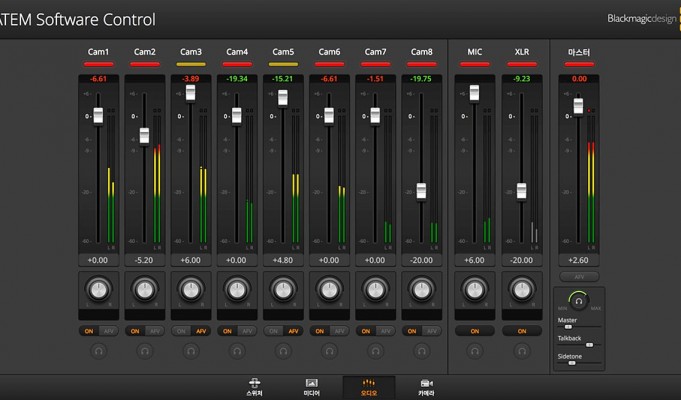Click the Cam2 balance pan knob
Screen dimensions: 681x400
point(145,290)
